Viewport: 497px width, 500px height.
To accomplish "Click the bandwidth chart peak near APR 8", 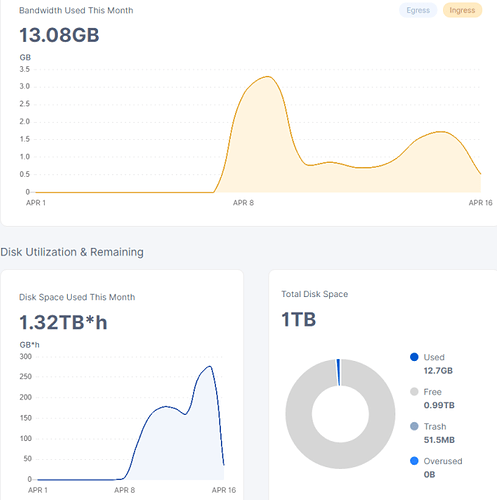I will (x=268, y=77).
